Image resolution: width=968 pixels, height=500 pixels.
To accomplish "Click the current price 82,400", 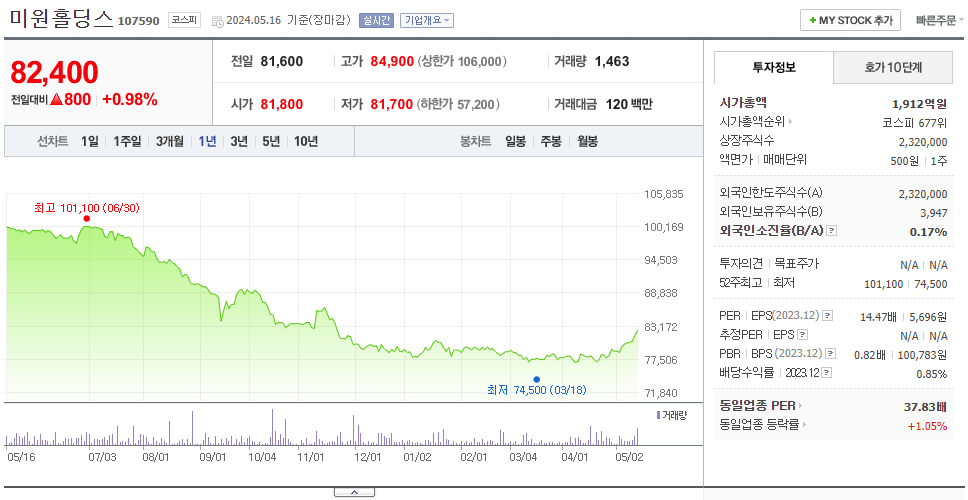I will point(54,73).
